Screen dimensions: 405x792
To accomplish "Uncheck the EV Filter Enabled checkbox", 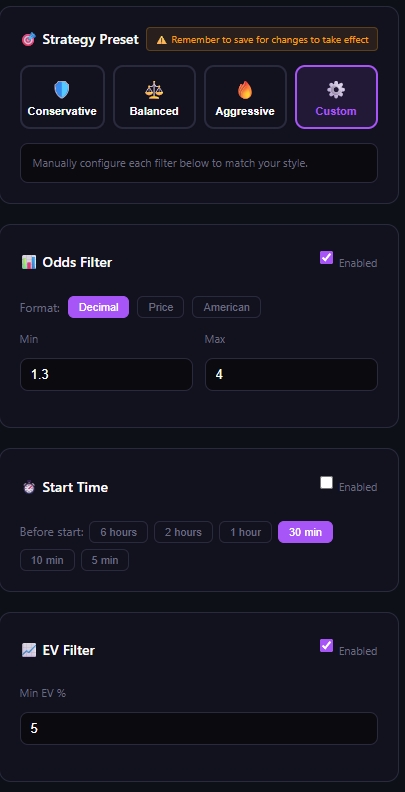I will (x=327, y=646).
